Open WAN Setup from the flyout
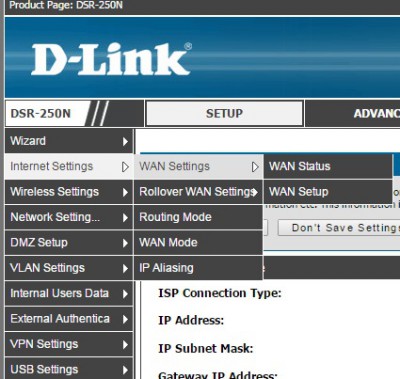The image size is (400, 379). coord(328,192)
